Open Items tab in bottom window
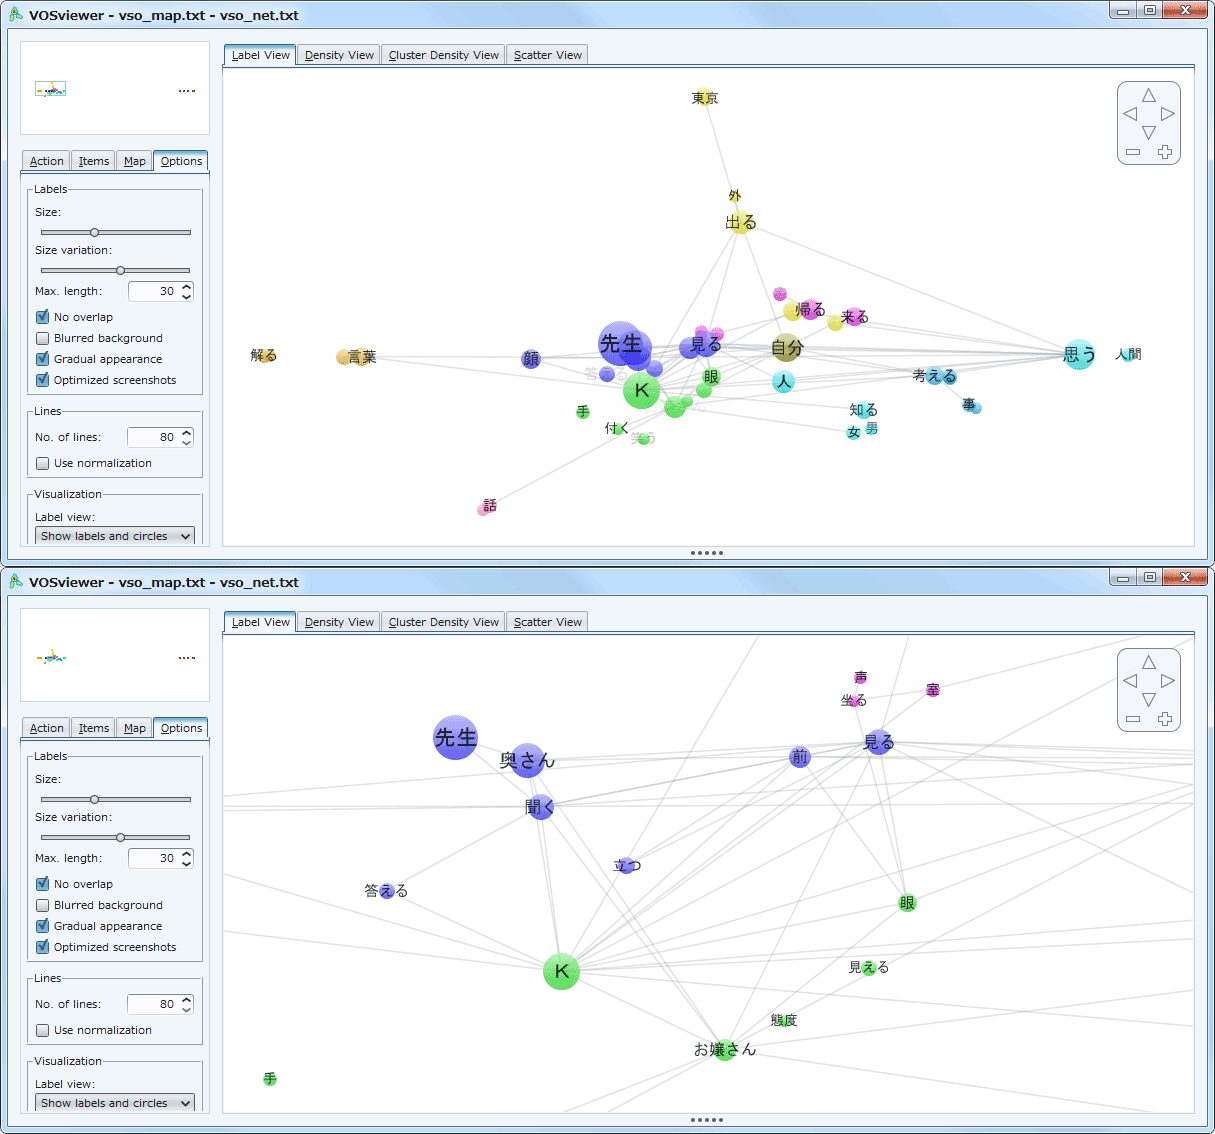The width and height of the screenshot is (1215, 1134). (x=94, y=728)
